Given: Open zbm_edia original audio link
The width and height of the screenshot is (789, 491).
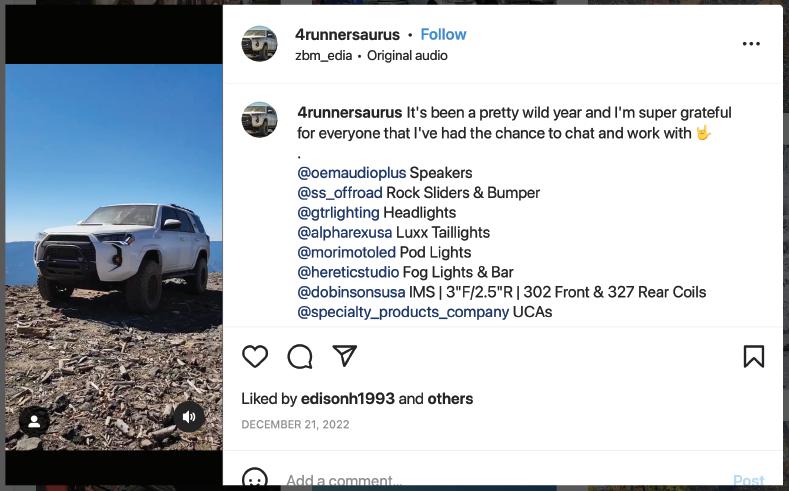Looking at the screenshot, I should (x=371, y=55).
